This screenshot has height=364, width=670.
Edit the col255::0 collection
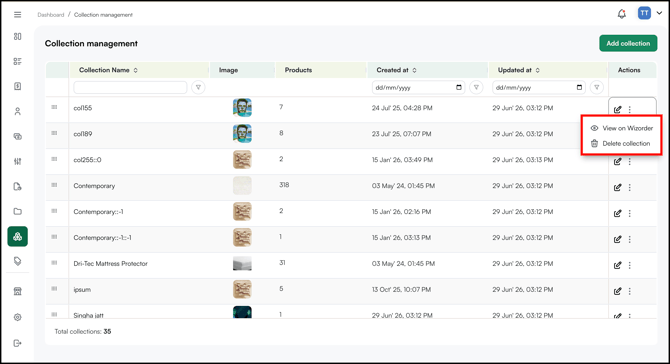(x=617, y=161)
